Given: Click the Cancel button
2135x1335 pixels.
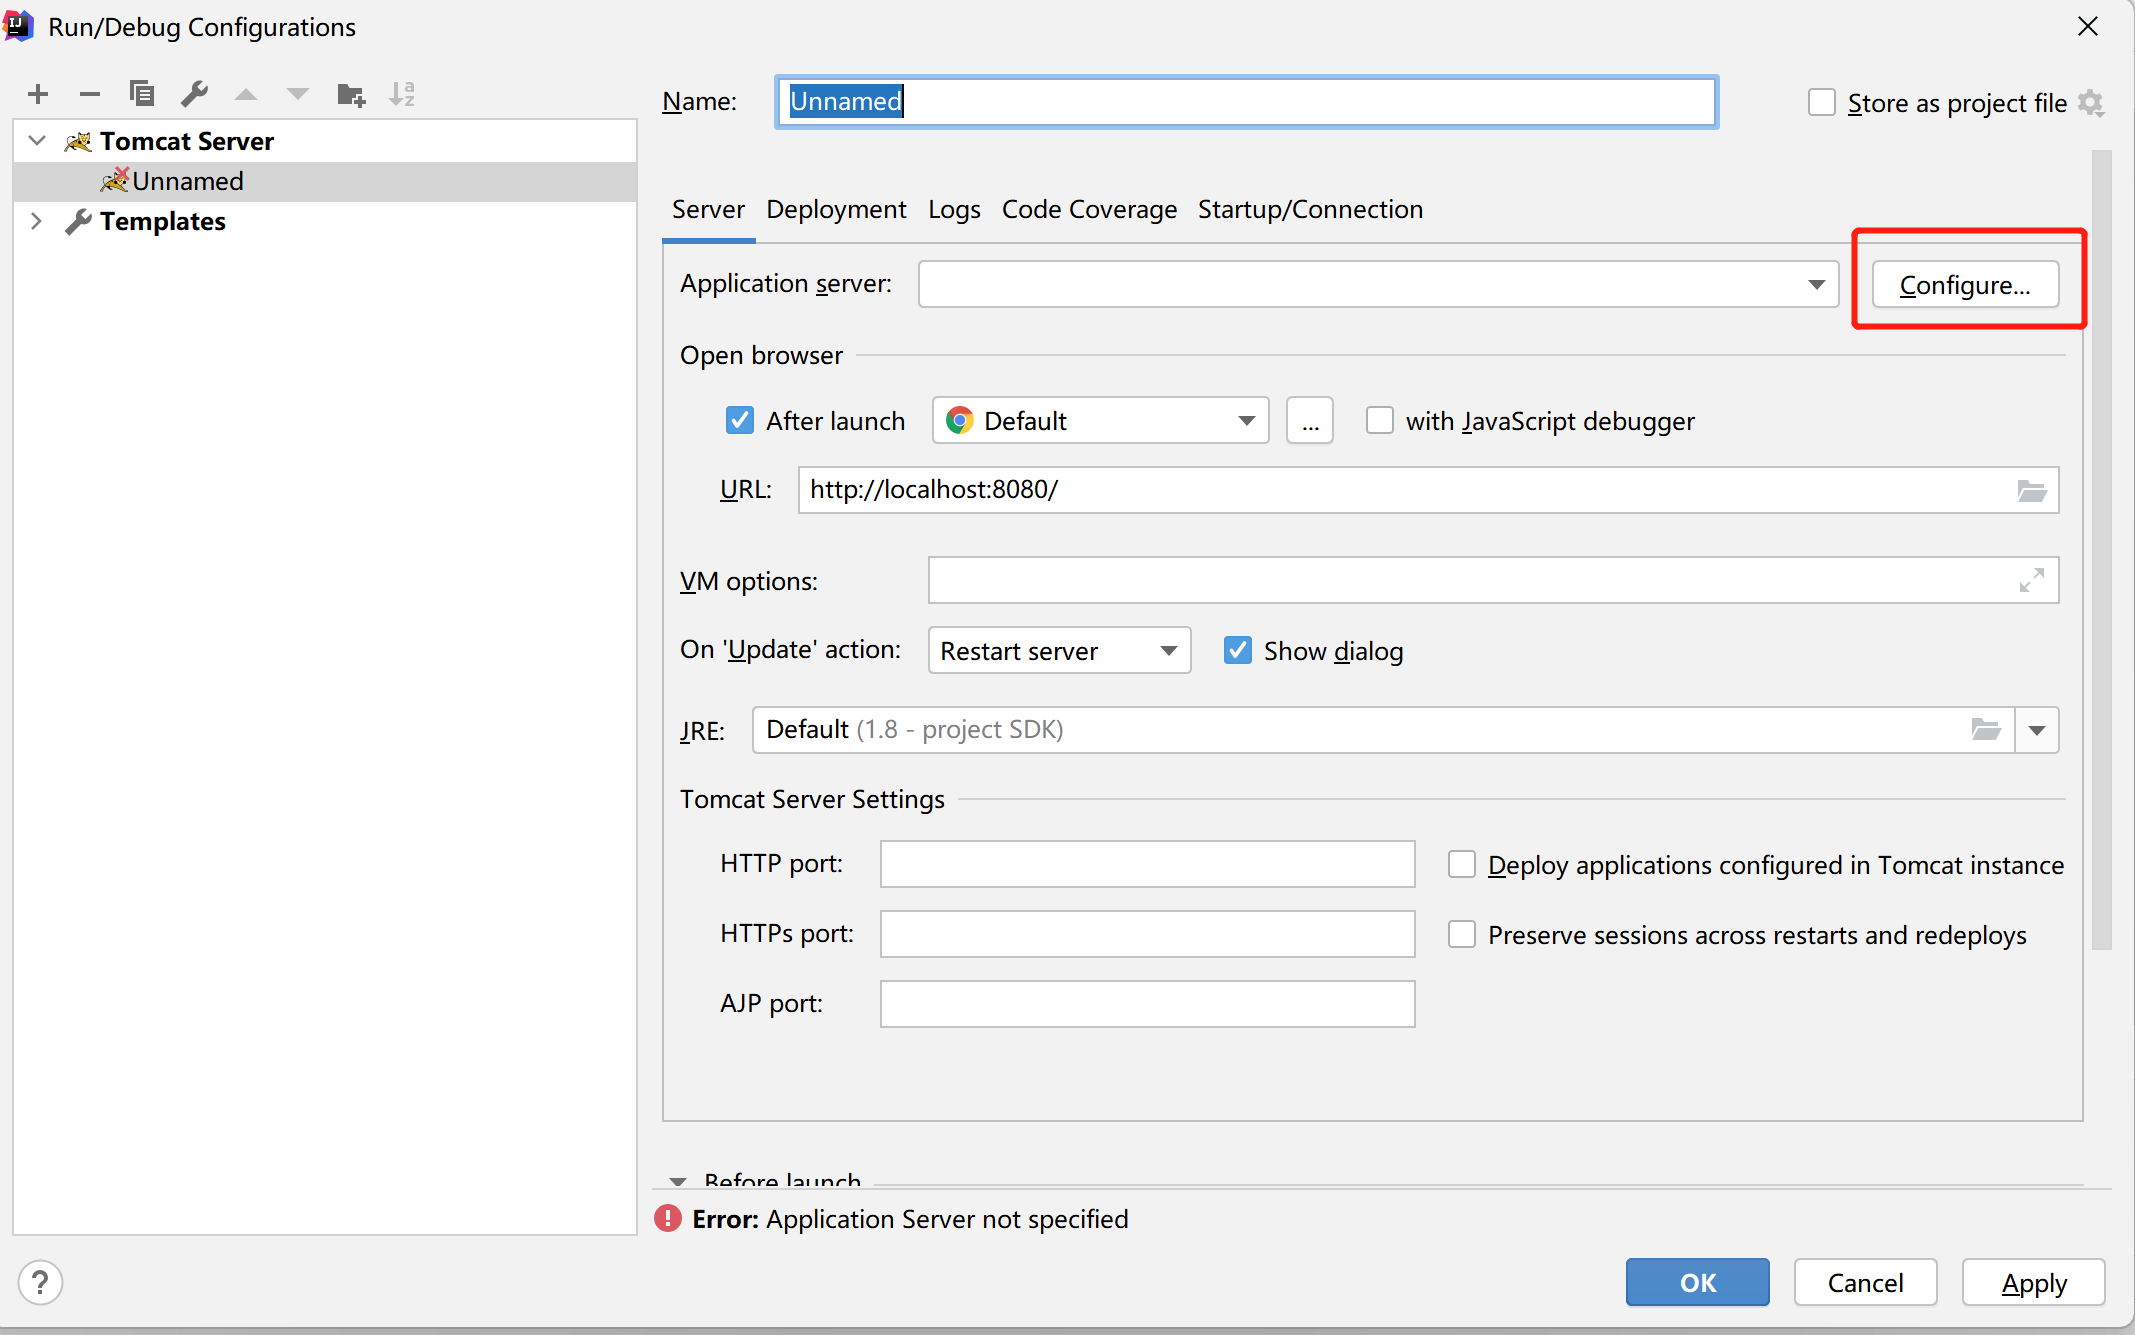Looking at the screenshot, I should click(x=1865, y=1282).
